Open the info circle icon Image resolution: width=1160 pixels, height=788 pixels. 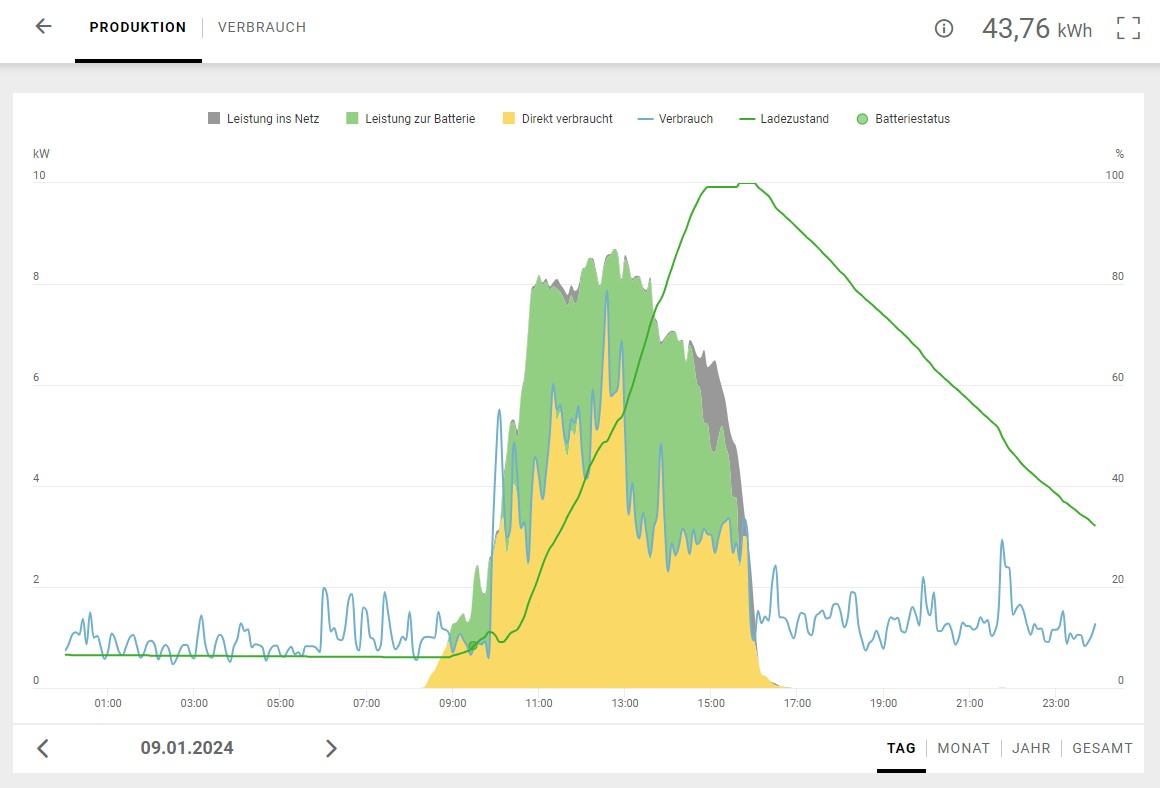(x=943, y=28)
